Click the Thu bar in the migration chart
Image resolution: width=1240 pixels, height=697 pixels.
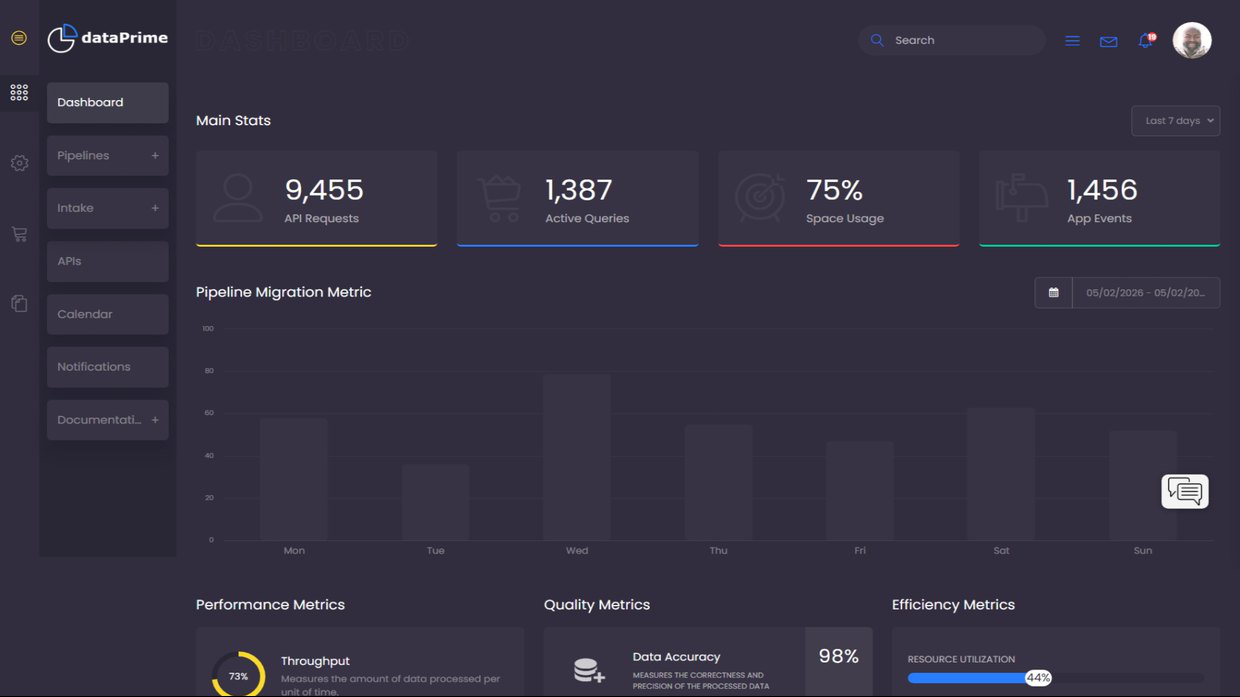718,482
